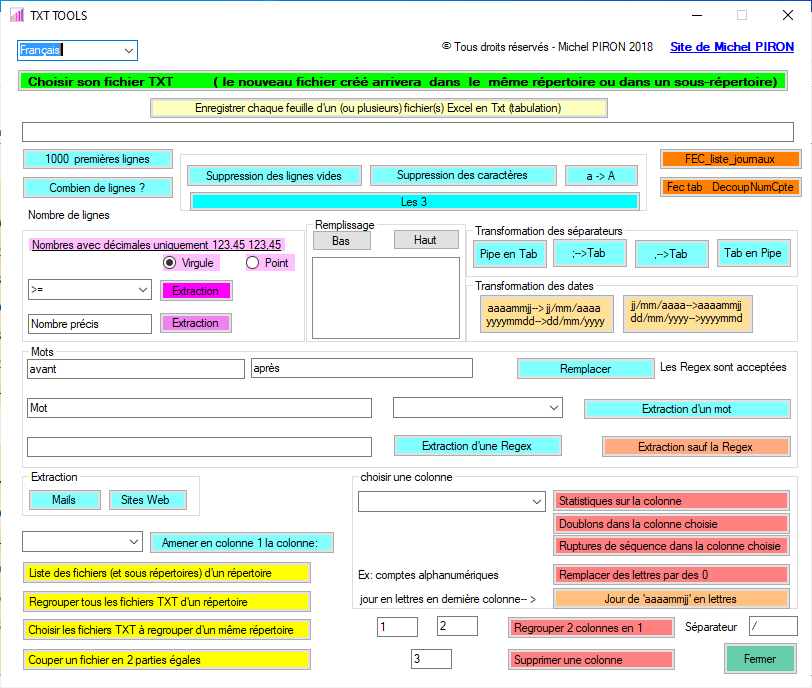Click Remplacer des lettres par des 0
The height and width of the screenshot is (688, 812).
pyautogui.click(x=671, y=575)
